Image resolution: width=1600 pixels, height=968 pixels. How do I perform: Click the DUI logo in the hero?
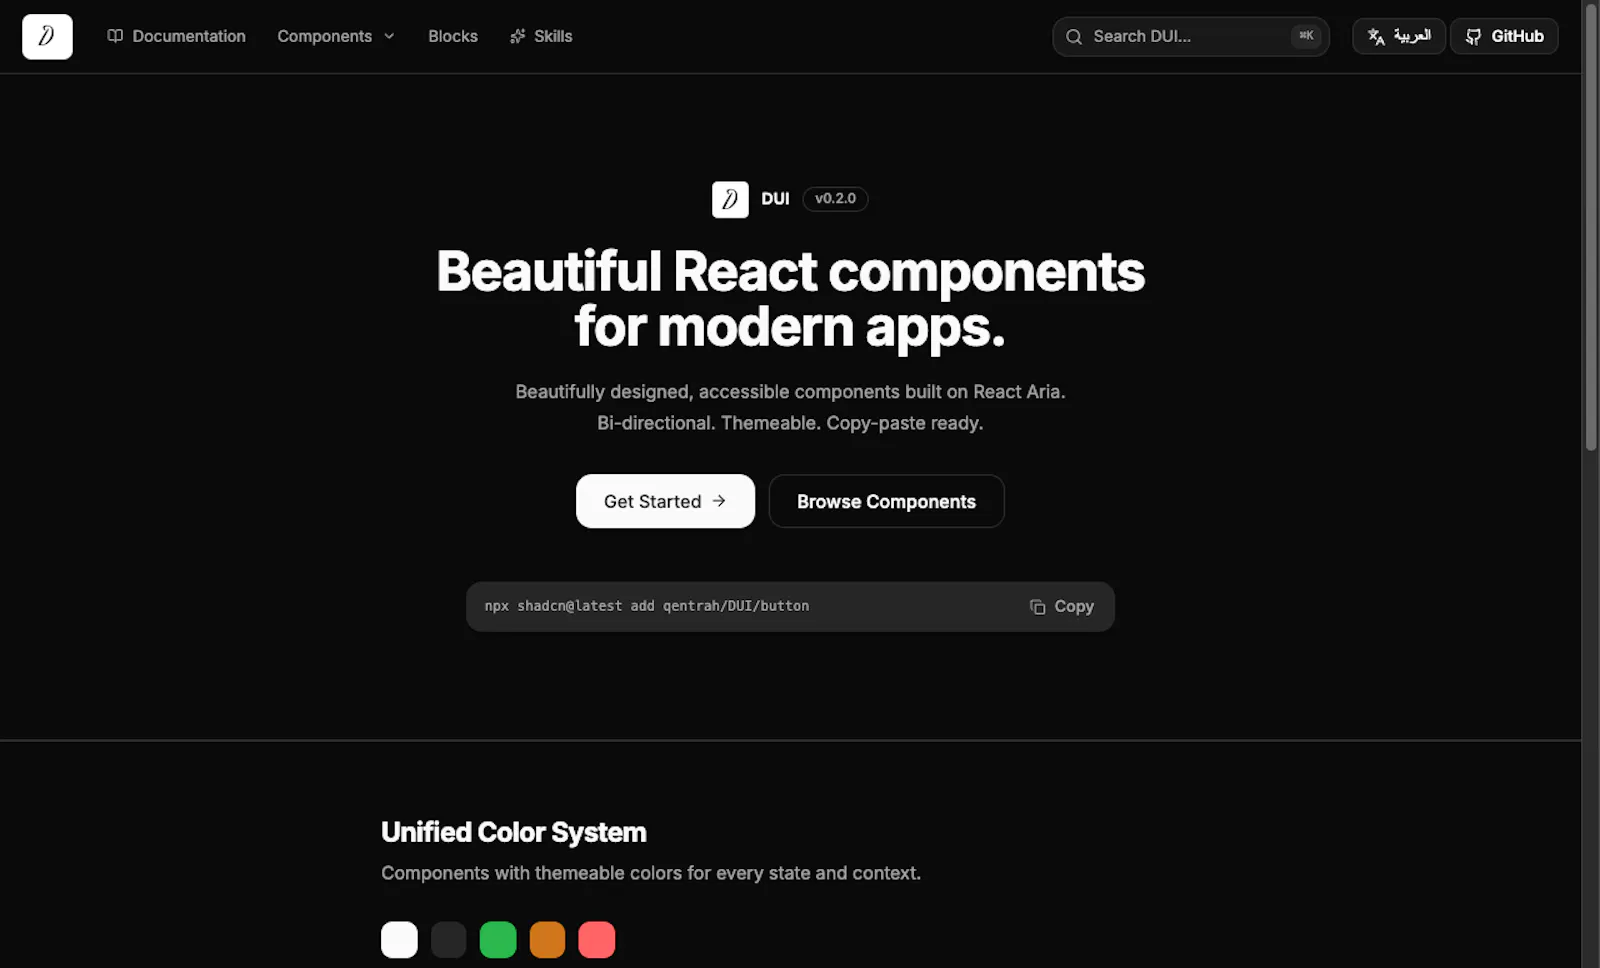coord(730,199)
